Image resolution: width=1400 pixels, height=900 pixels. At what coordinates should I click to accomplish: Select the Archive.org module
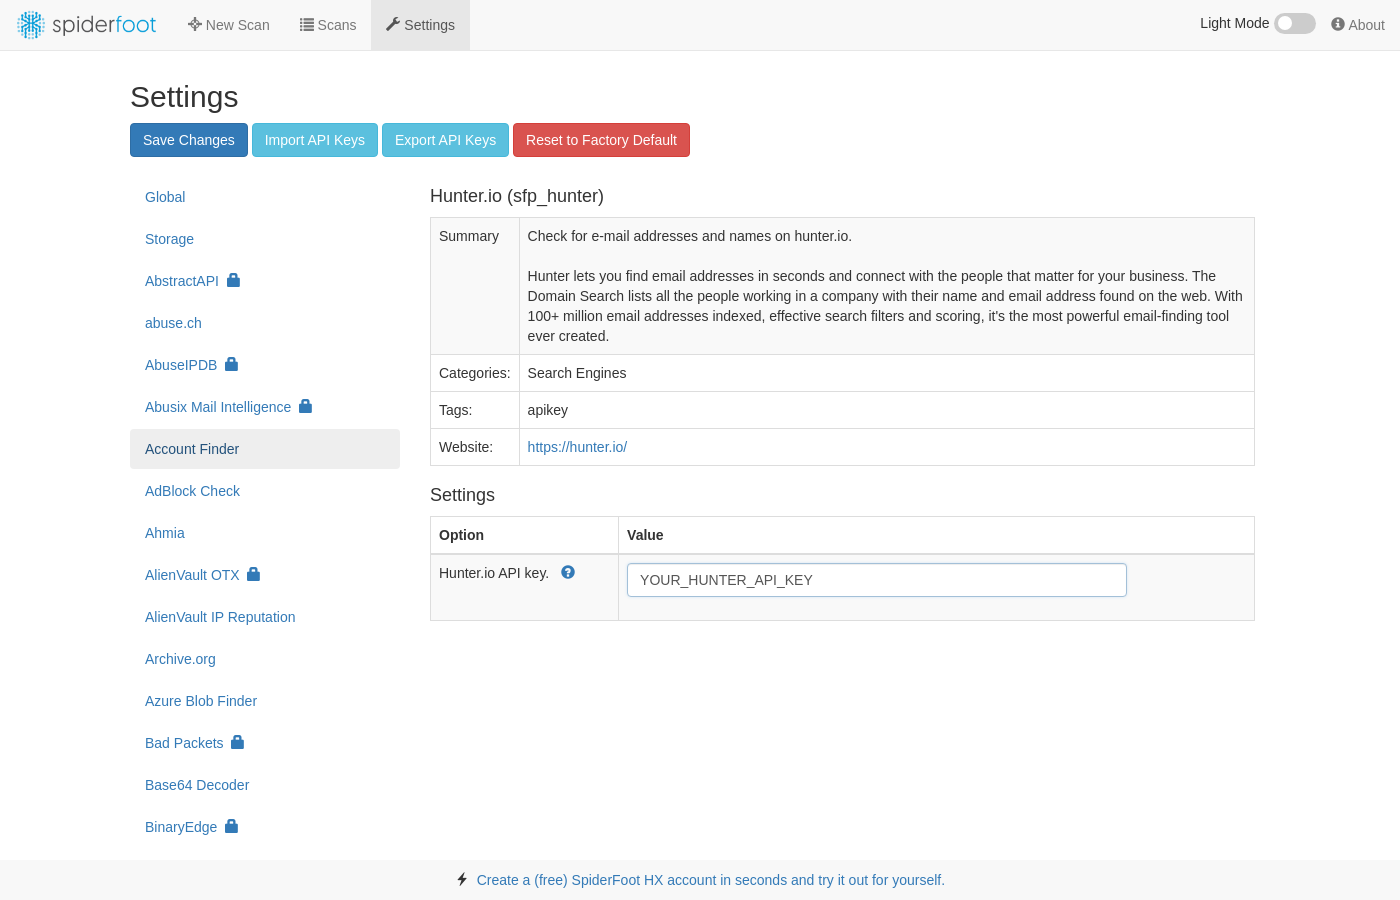click(x=265, y=659)
